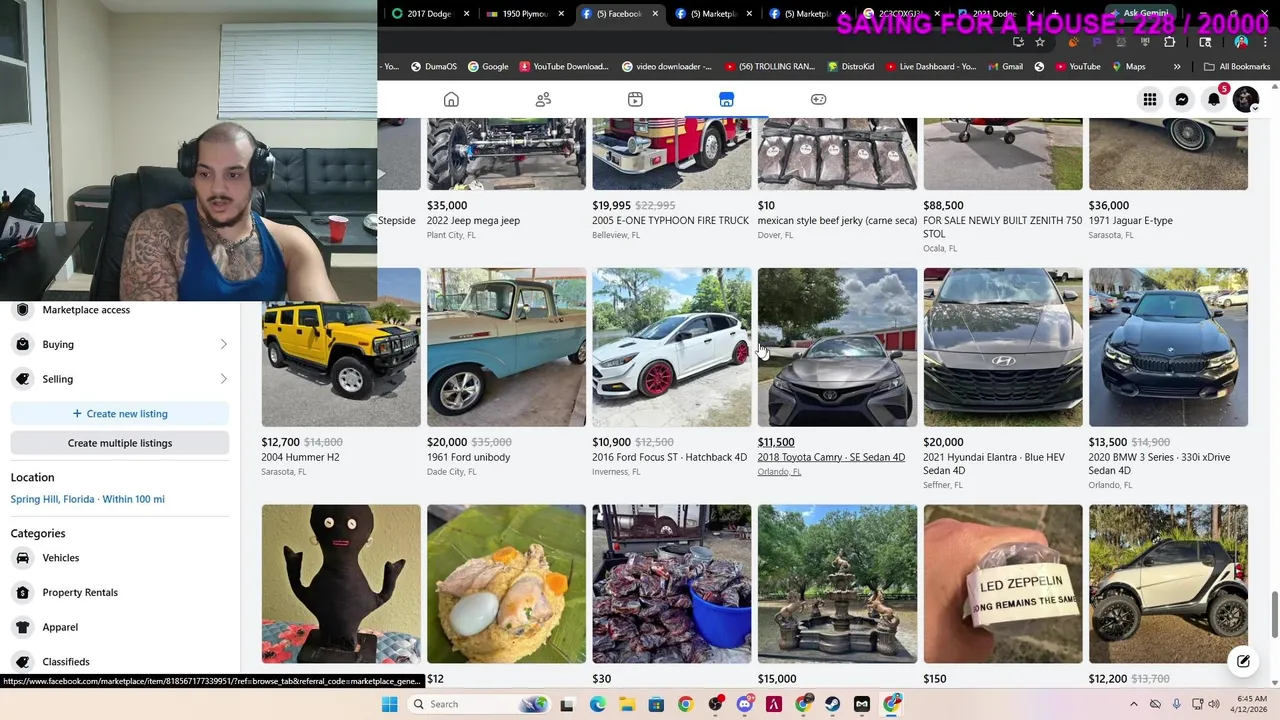The height and width of the screenshot is (720, 1280).
Task: Click 2005 E-ONE TYPHOON FIRE TRUCK title
Action: click(x=670, y=221)
